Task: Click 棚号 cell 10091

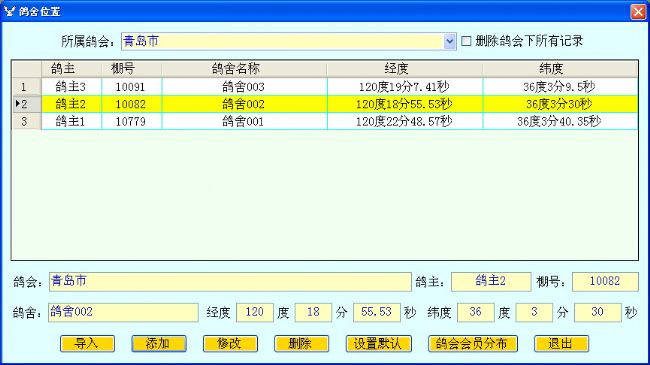Action: 131,87
